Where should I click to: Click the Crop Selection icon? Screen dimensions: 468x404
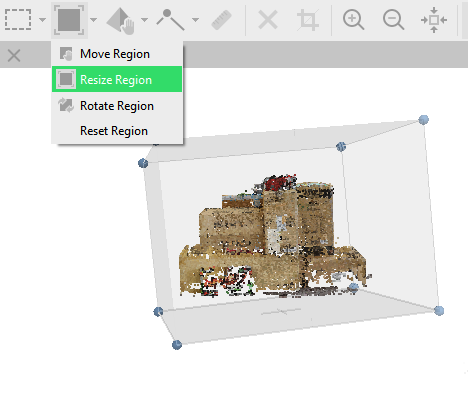308,20
